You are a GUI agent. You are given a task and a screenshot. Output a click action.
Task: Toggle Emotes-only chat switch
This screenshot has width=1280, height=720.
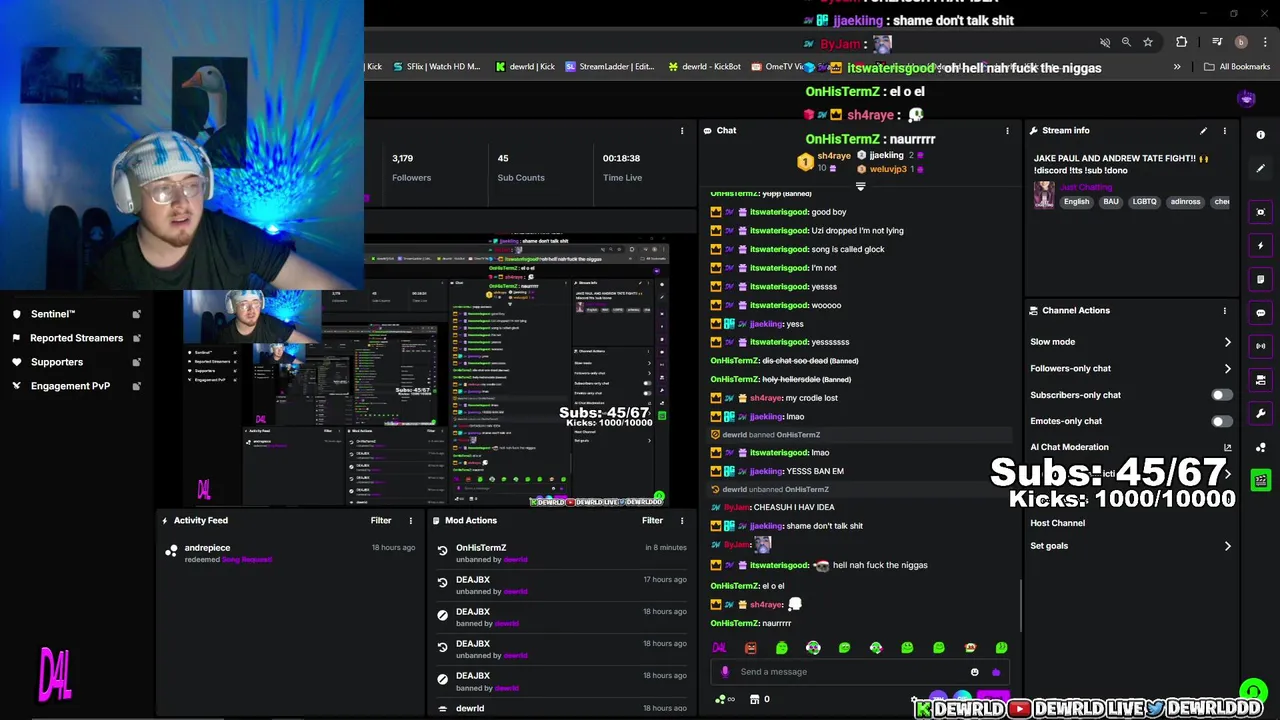coord(1222,421)
